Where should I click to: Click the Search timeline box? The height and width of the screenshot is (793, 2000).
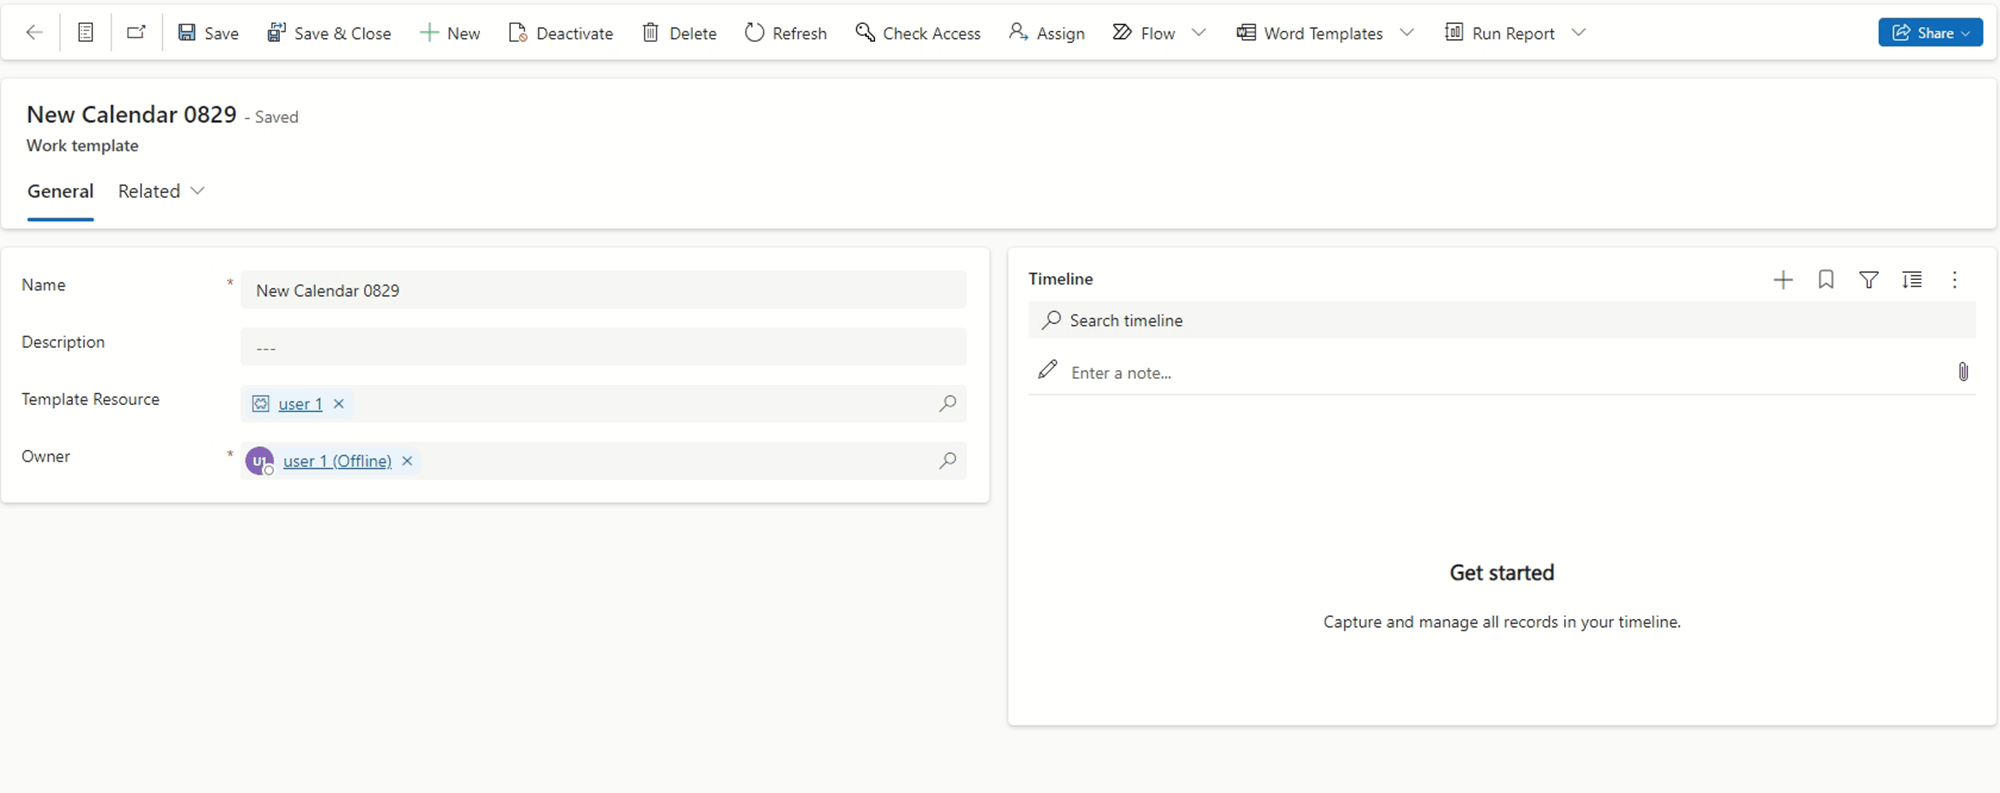click(1501, 320)
